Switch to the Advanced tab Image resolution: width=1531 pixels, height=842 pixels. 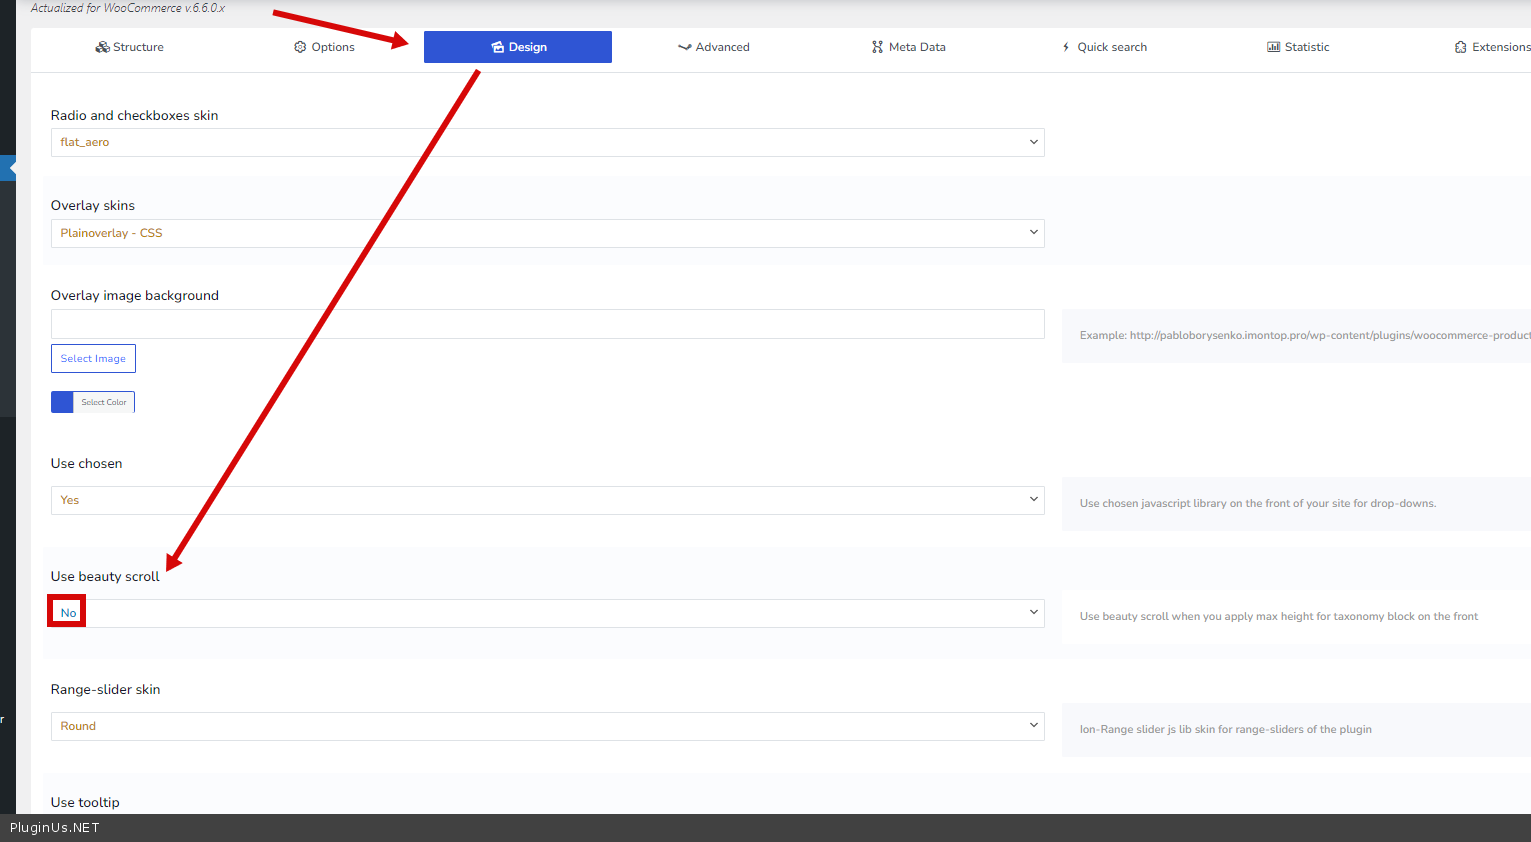click(722, 47)
